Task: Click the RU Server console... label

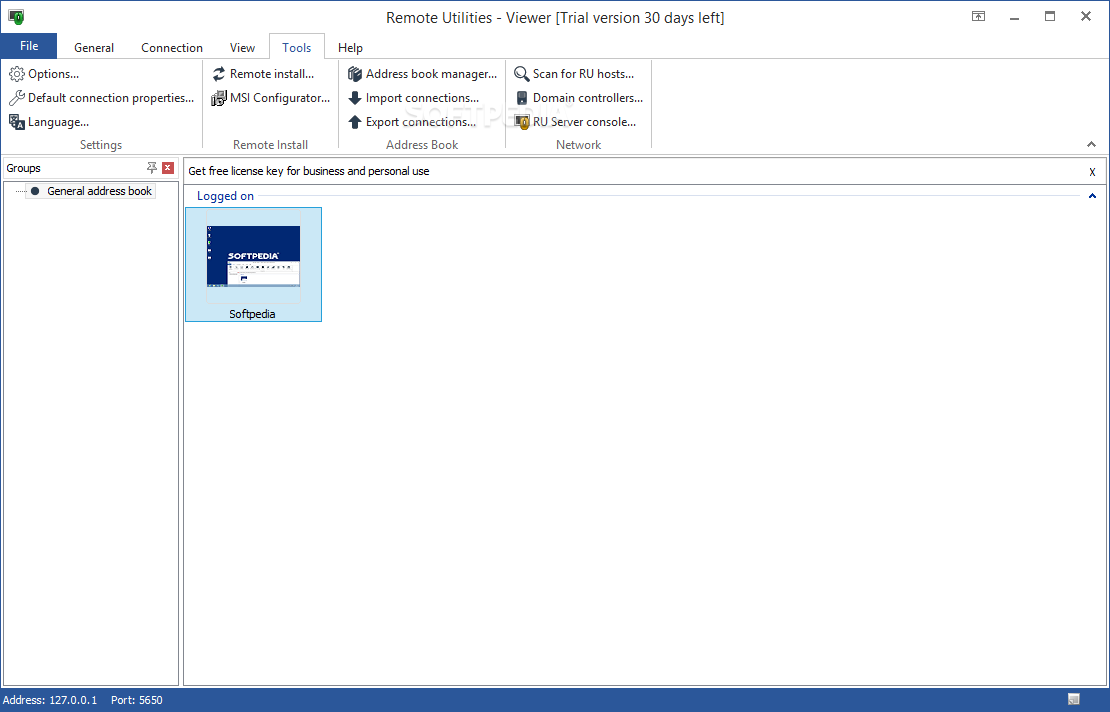Action: [x=584, y=122]
